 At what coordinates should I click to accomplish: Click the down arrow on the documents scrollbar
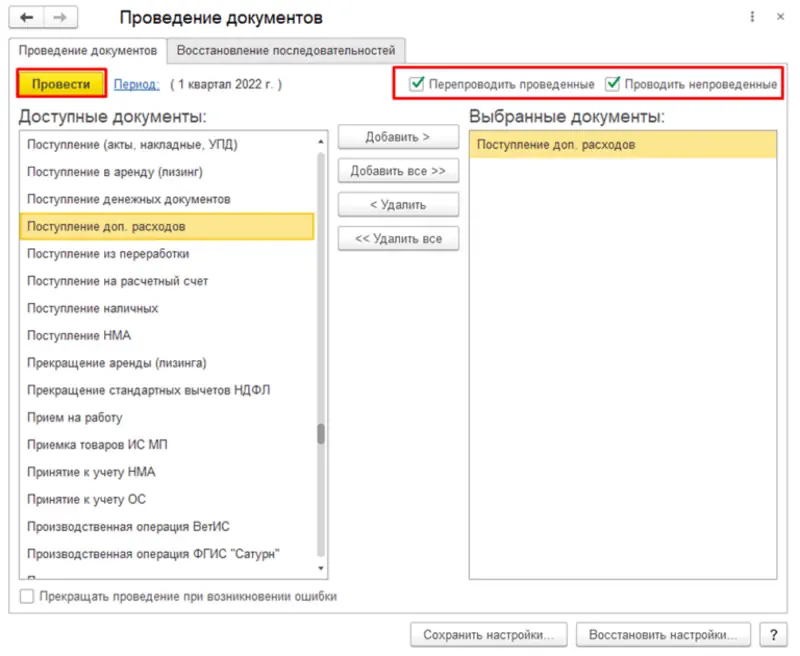[321, 570]
